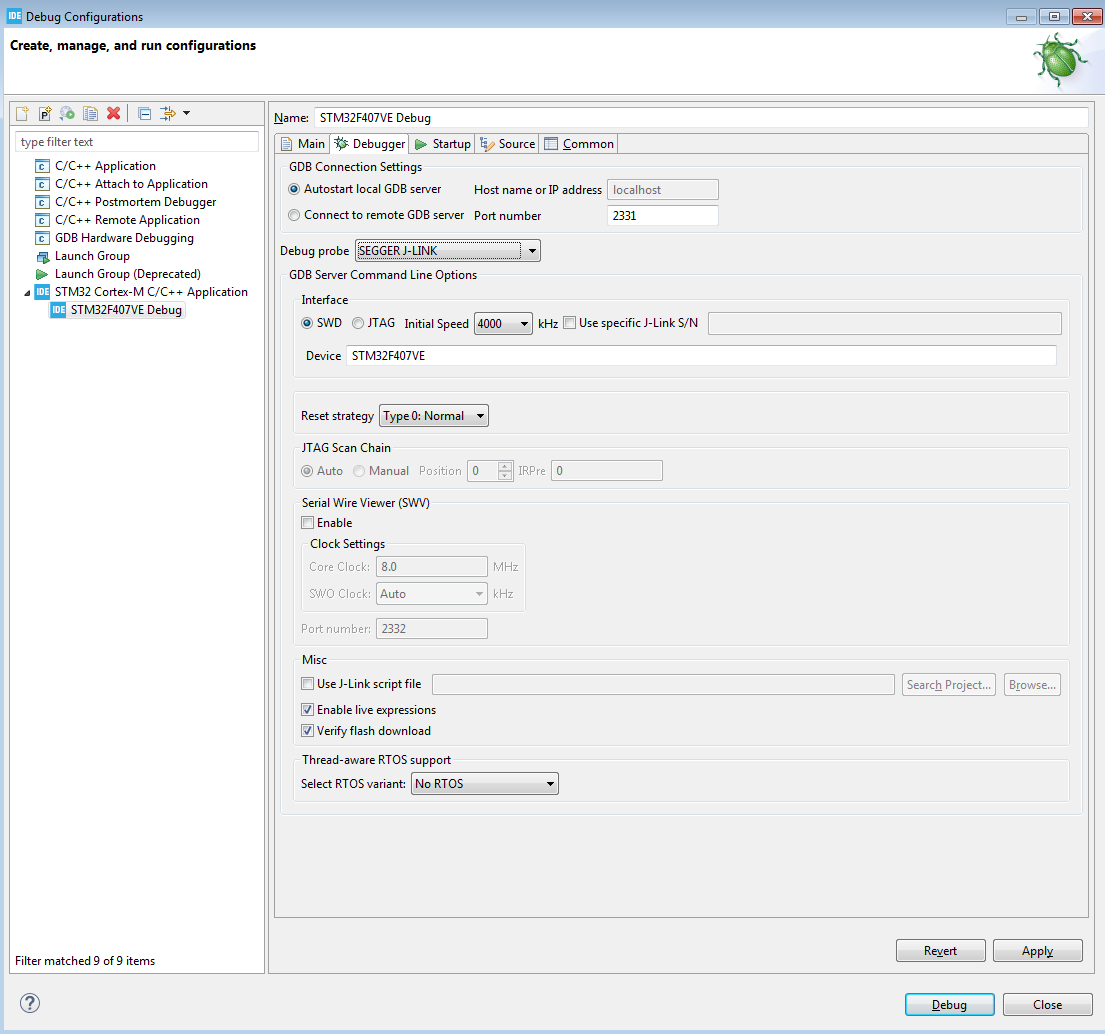Screen dimensions: 1105x1034
Task: Click the New prototype icon
Action: pos(45,114)
